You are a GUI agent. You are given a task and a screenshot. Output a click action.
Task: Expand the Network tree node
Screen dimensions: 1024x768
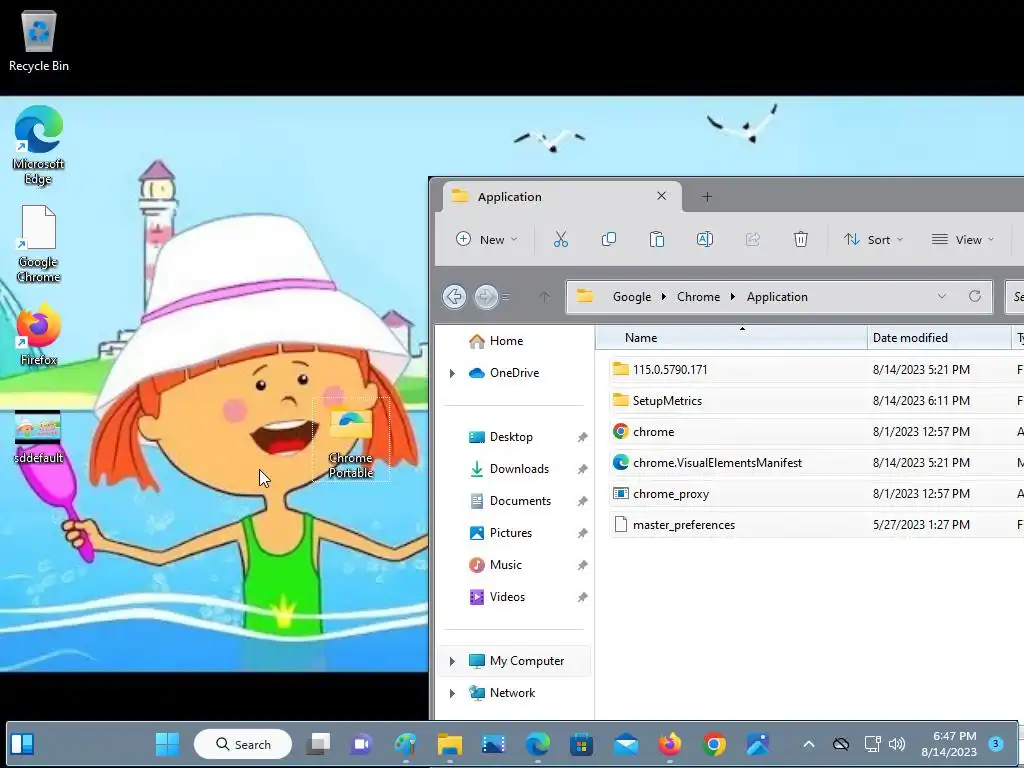pos(452,693)
